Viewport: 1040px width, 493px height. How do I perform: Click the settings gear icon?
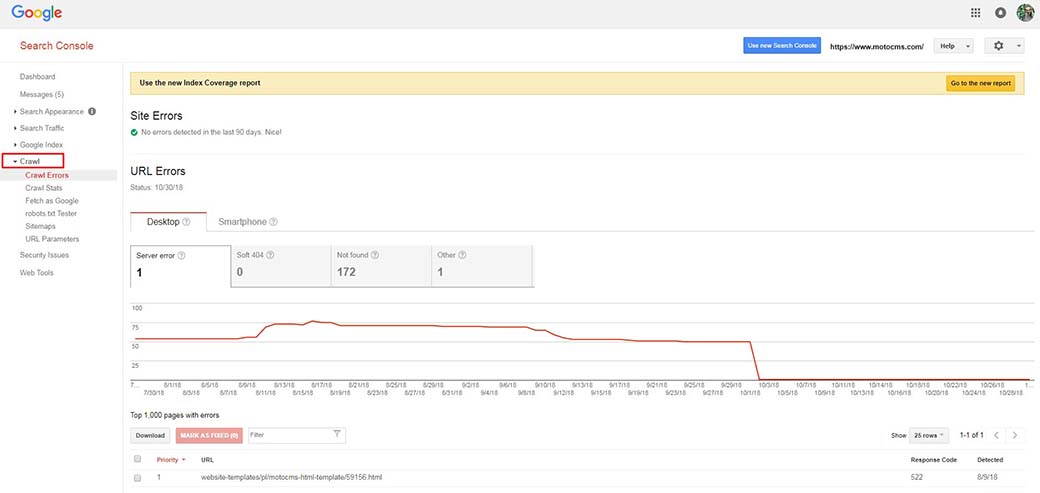coord(1000,46)
